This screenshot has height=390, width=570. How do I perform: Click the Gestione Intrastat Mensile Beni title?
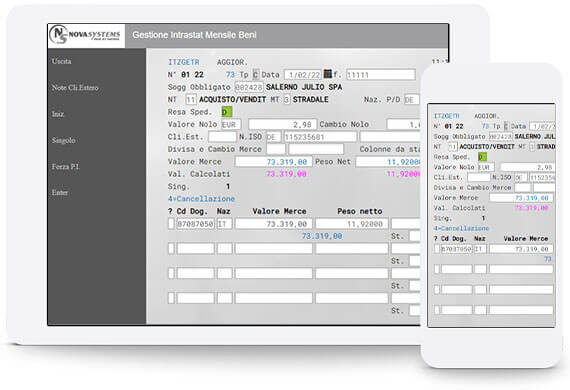(194, 35)
